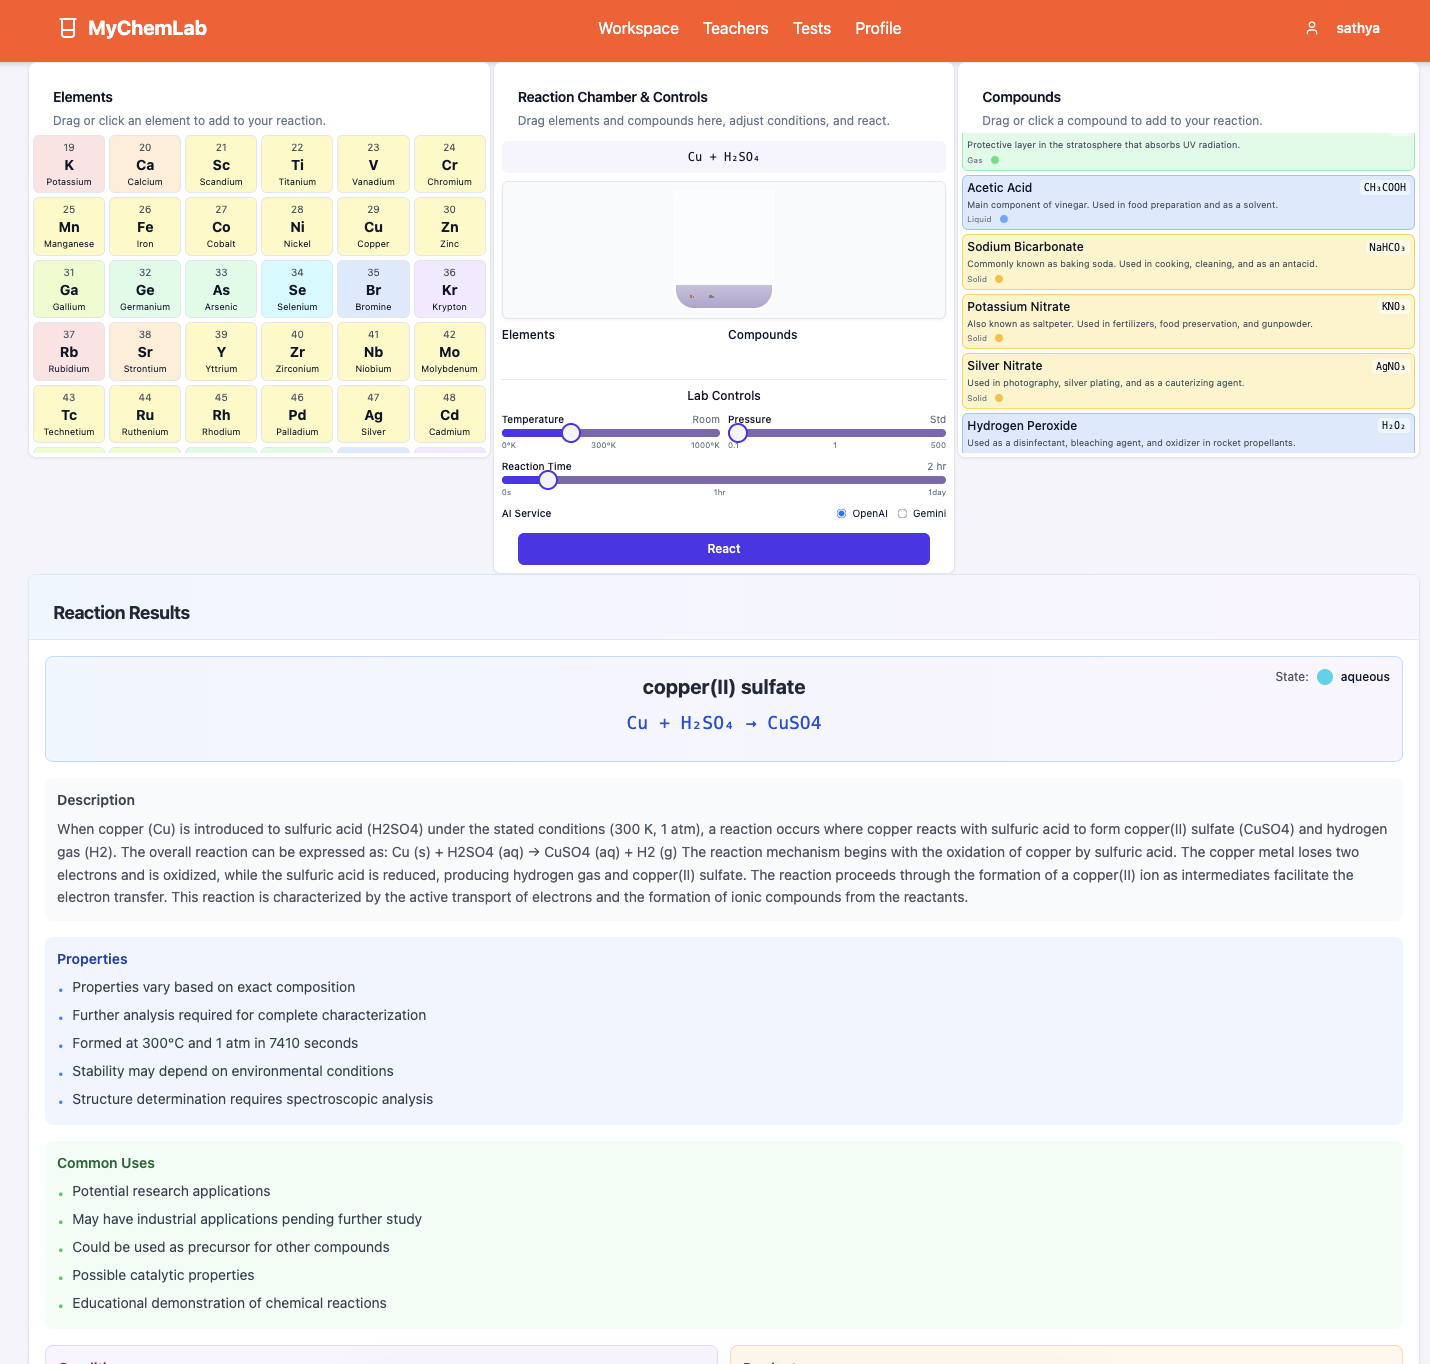Open the Tests menu item
This screenshot has width=1430, height=1364.
click(x=811, y=28)
